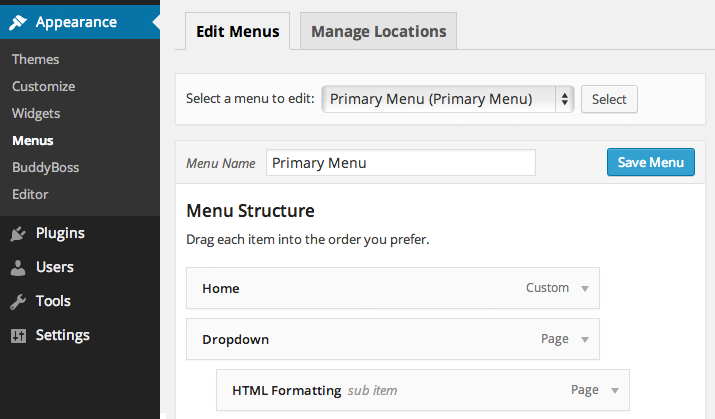Screen dimensions: 715x419
Task: Open the menu selection dropdown
Action: coord(447,99)
